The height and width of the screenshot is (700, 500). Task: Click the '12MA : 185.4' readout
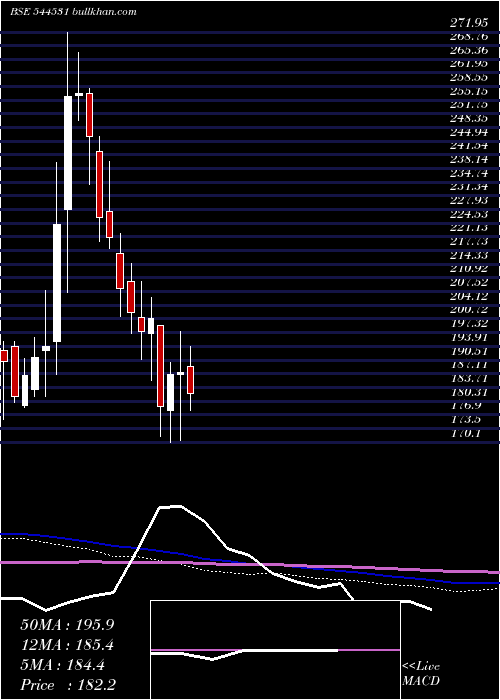tap(67, 645)
